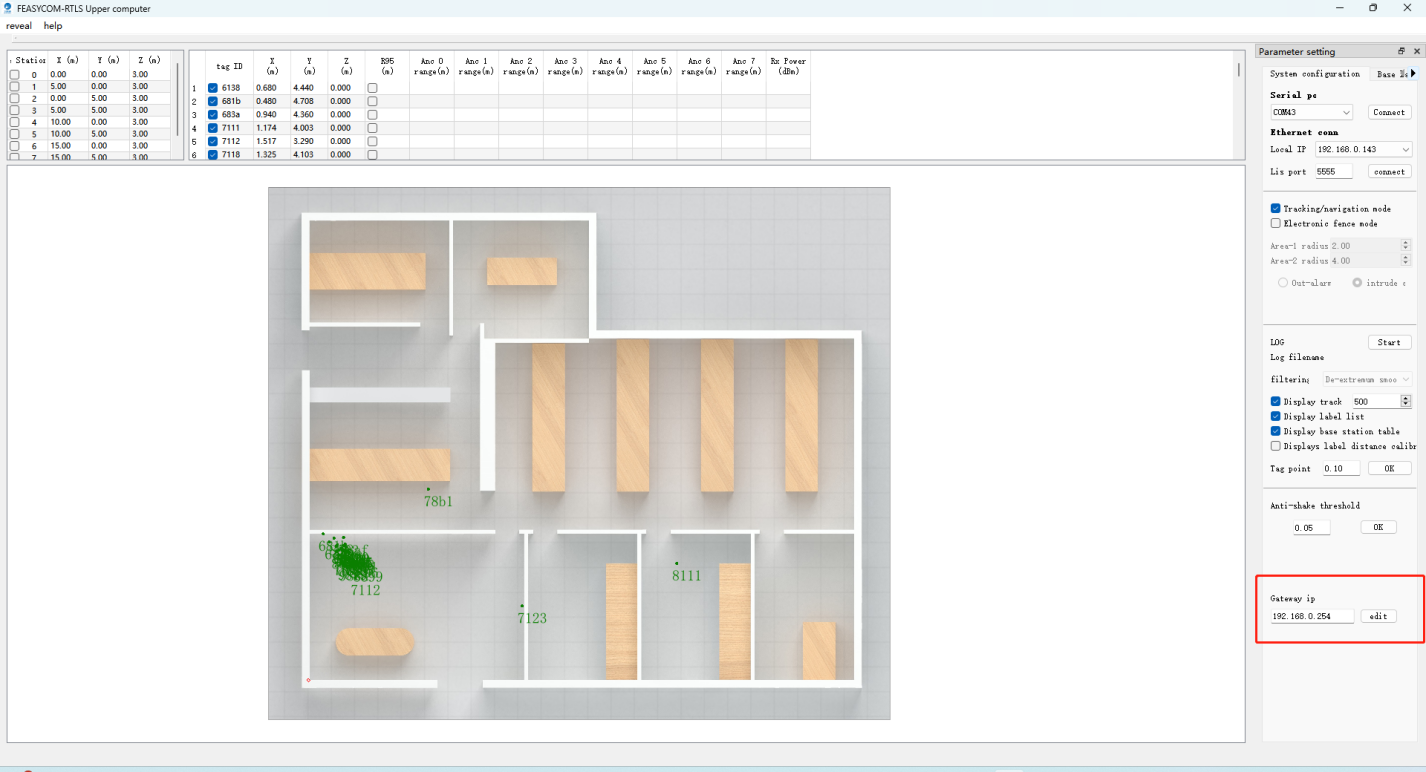Uncheck tag 6138 in the label list
The height and width of the screenshot is (772, 1426).
[211, 87]
